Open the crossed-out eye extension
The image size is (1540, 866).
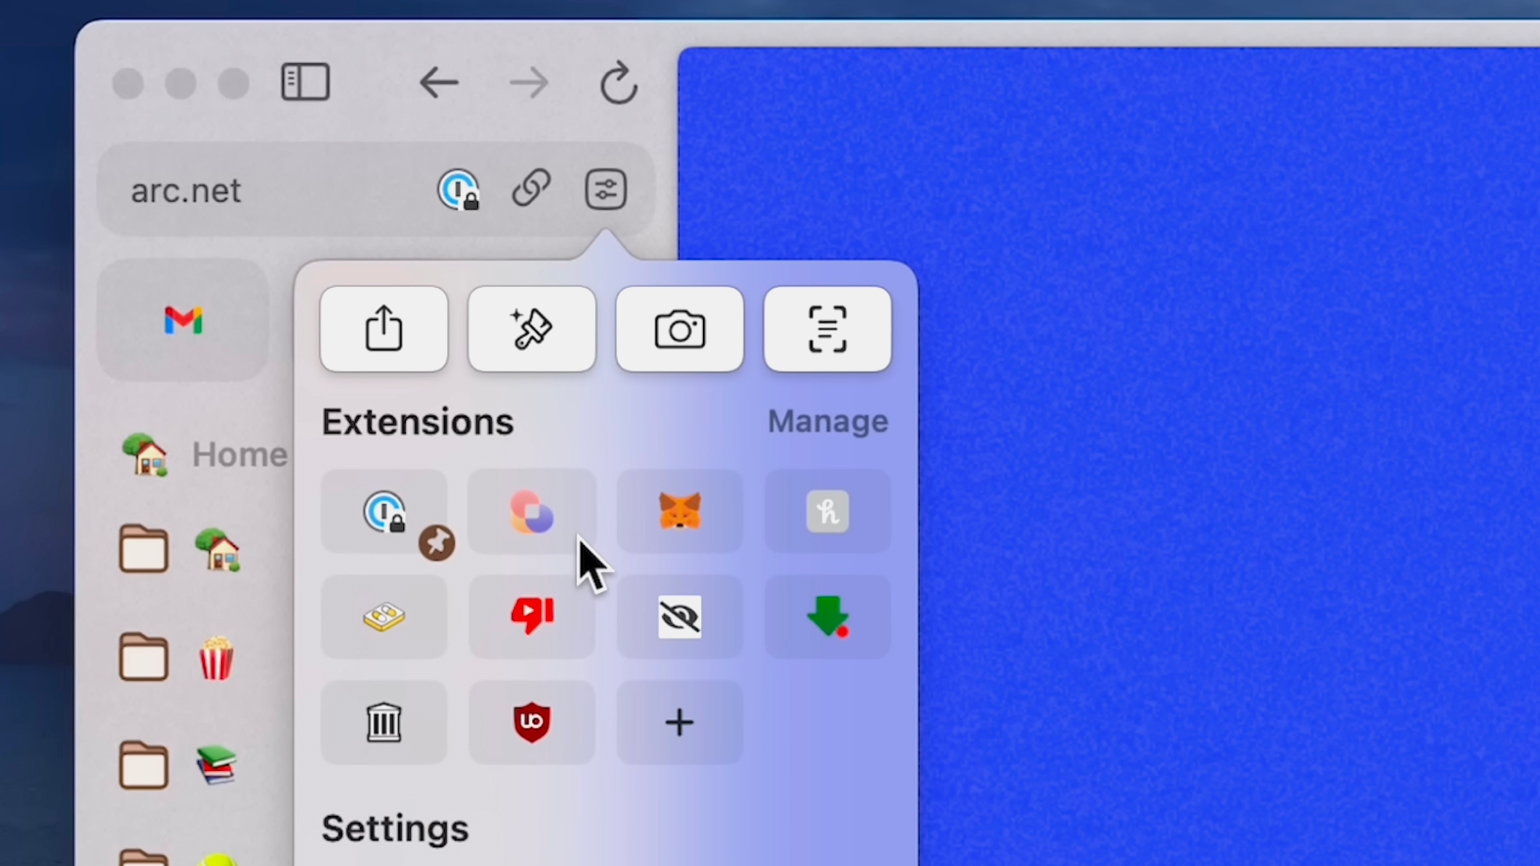[x=680, y=617]
